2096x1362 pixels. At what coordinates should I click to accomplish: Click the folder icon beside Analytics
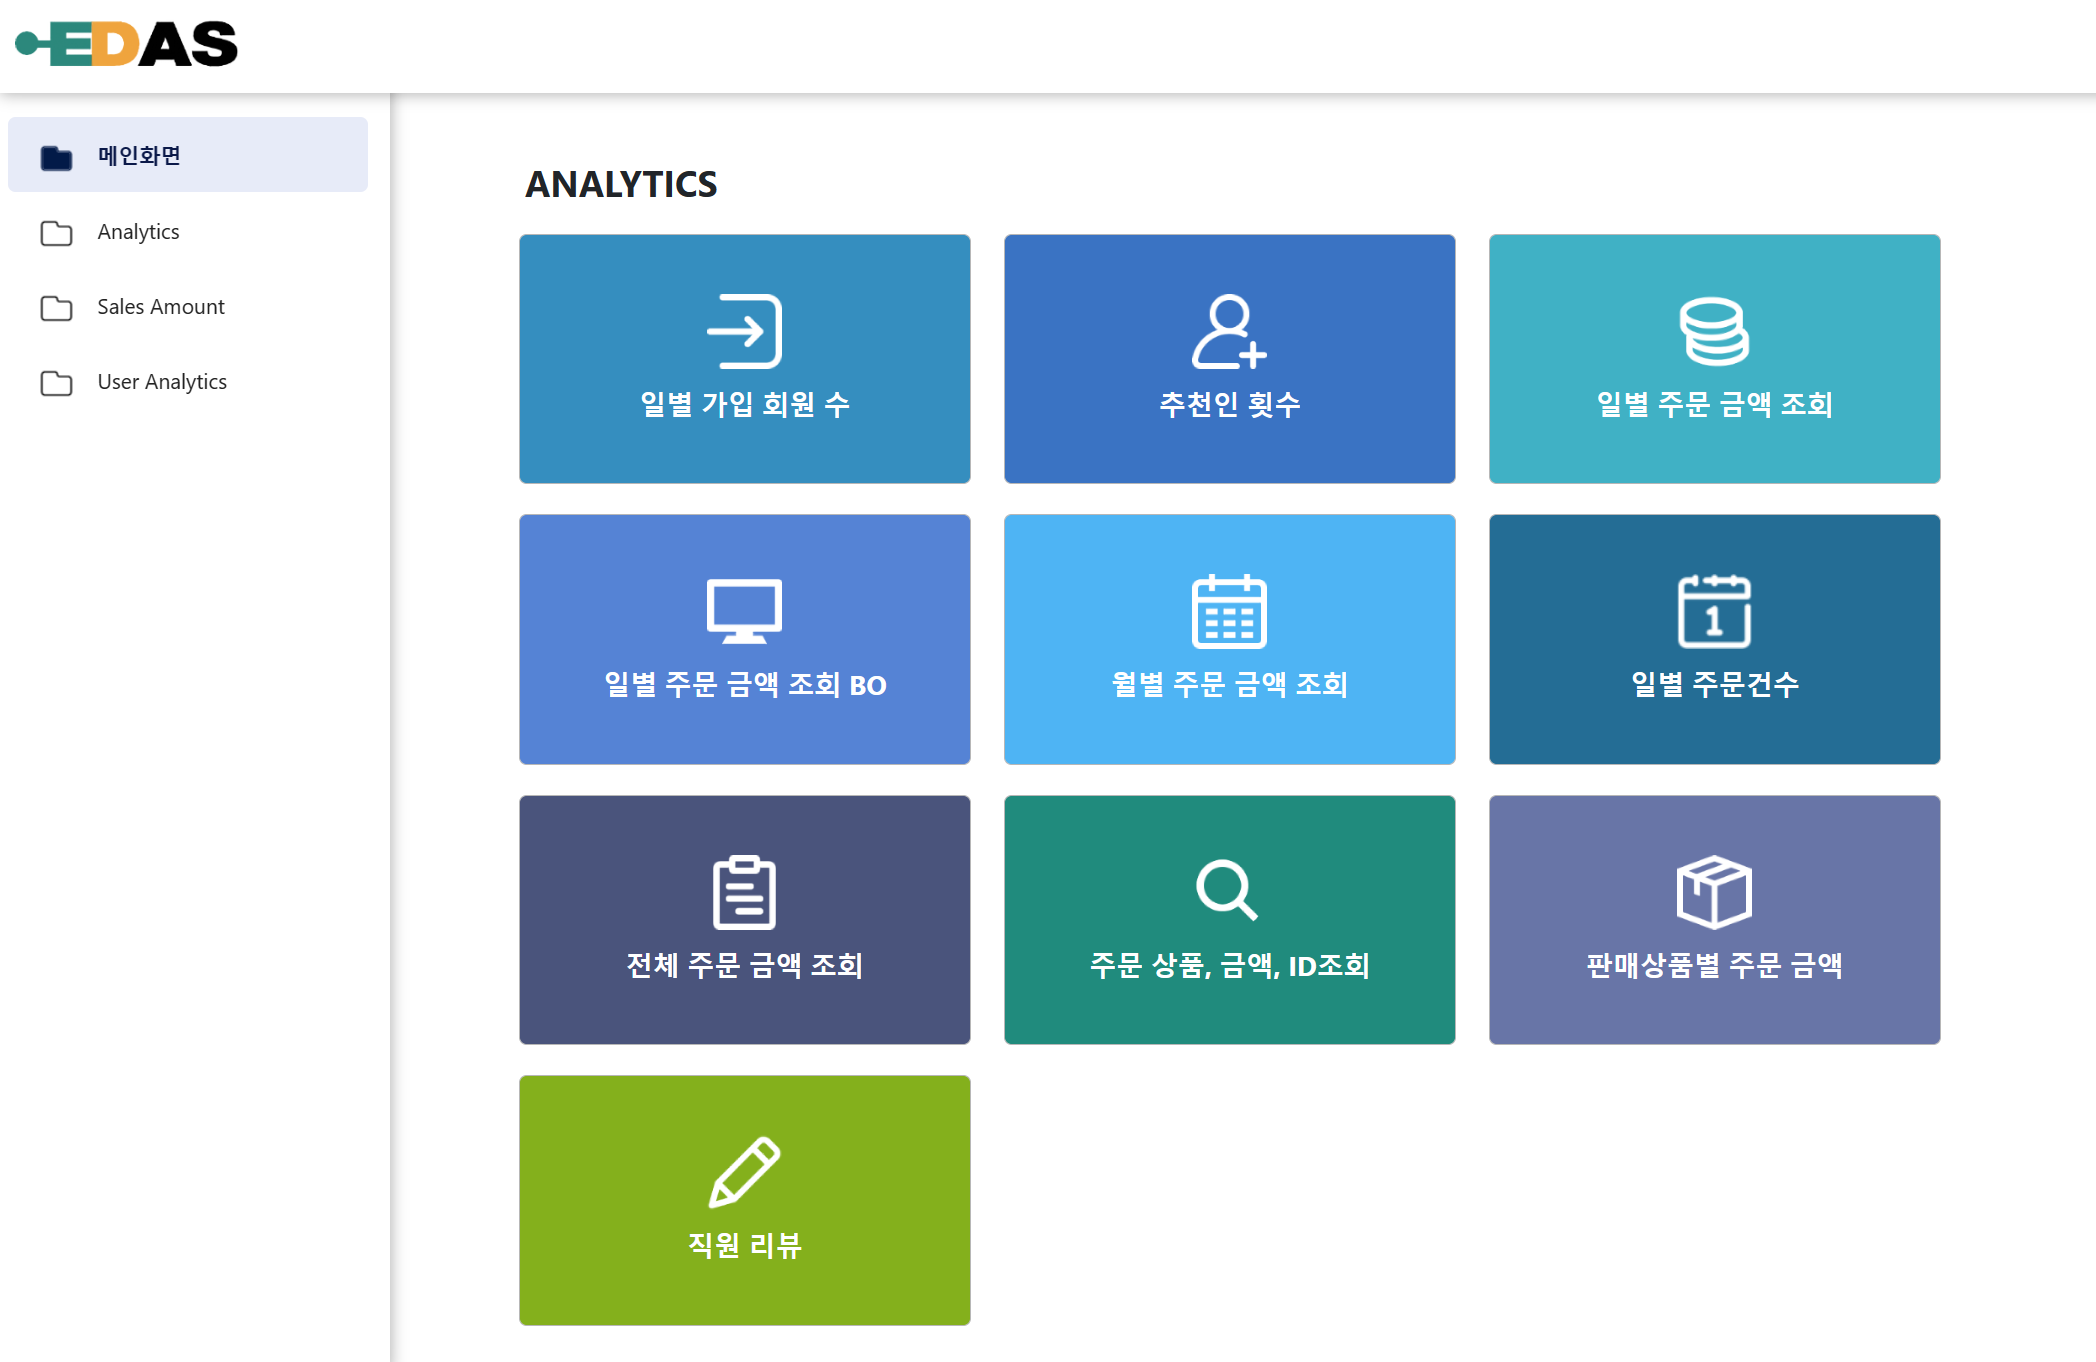point(55,233)
